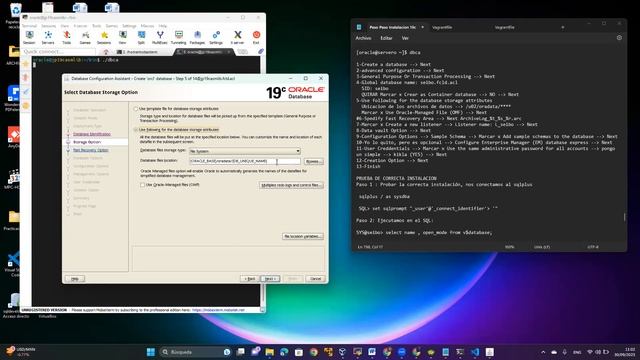Screen dimensions: 640x360
Task: Click the Servers toolbar icon
Action: point(48,37)
